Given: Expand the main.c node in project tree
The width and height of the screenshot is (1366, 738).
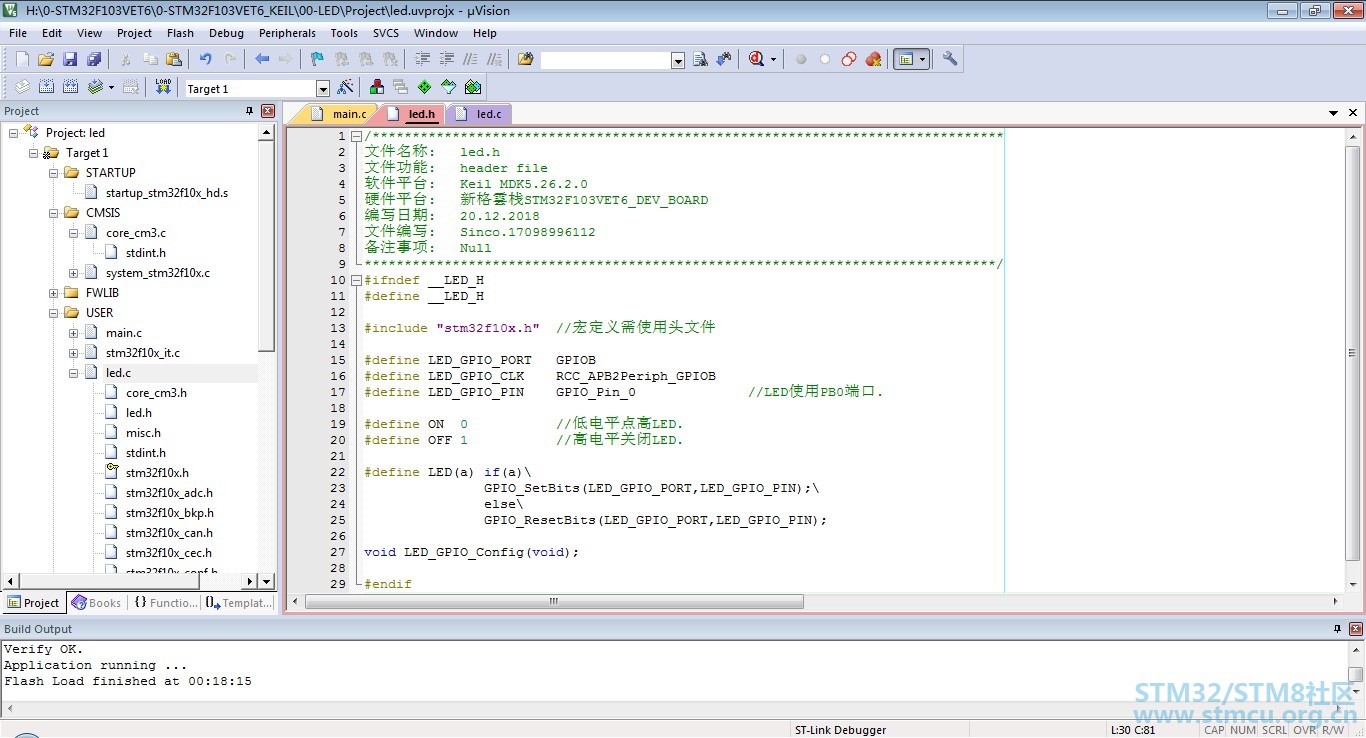Looking at the screenshot, I should [x=73, y=333].
